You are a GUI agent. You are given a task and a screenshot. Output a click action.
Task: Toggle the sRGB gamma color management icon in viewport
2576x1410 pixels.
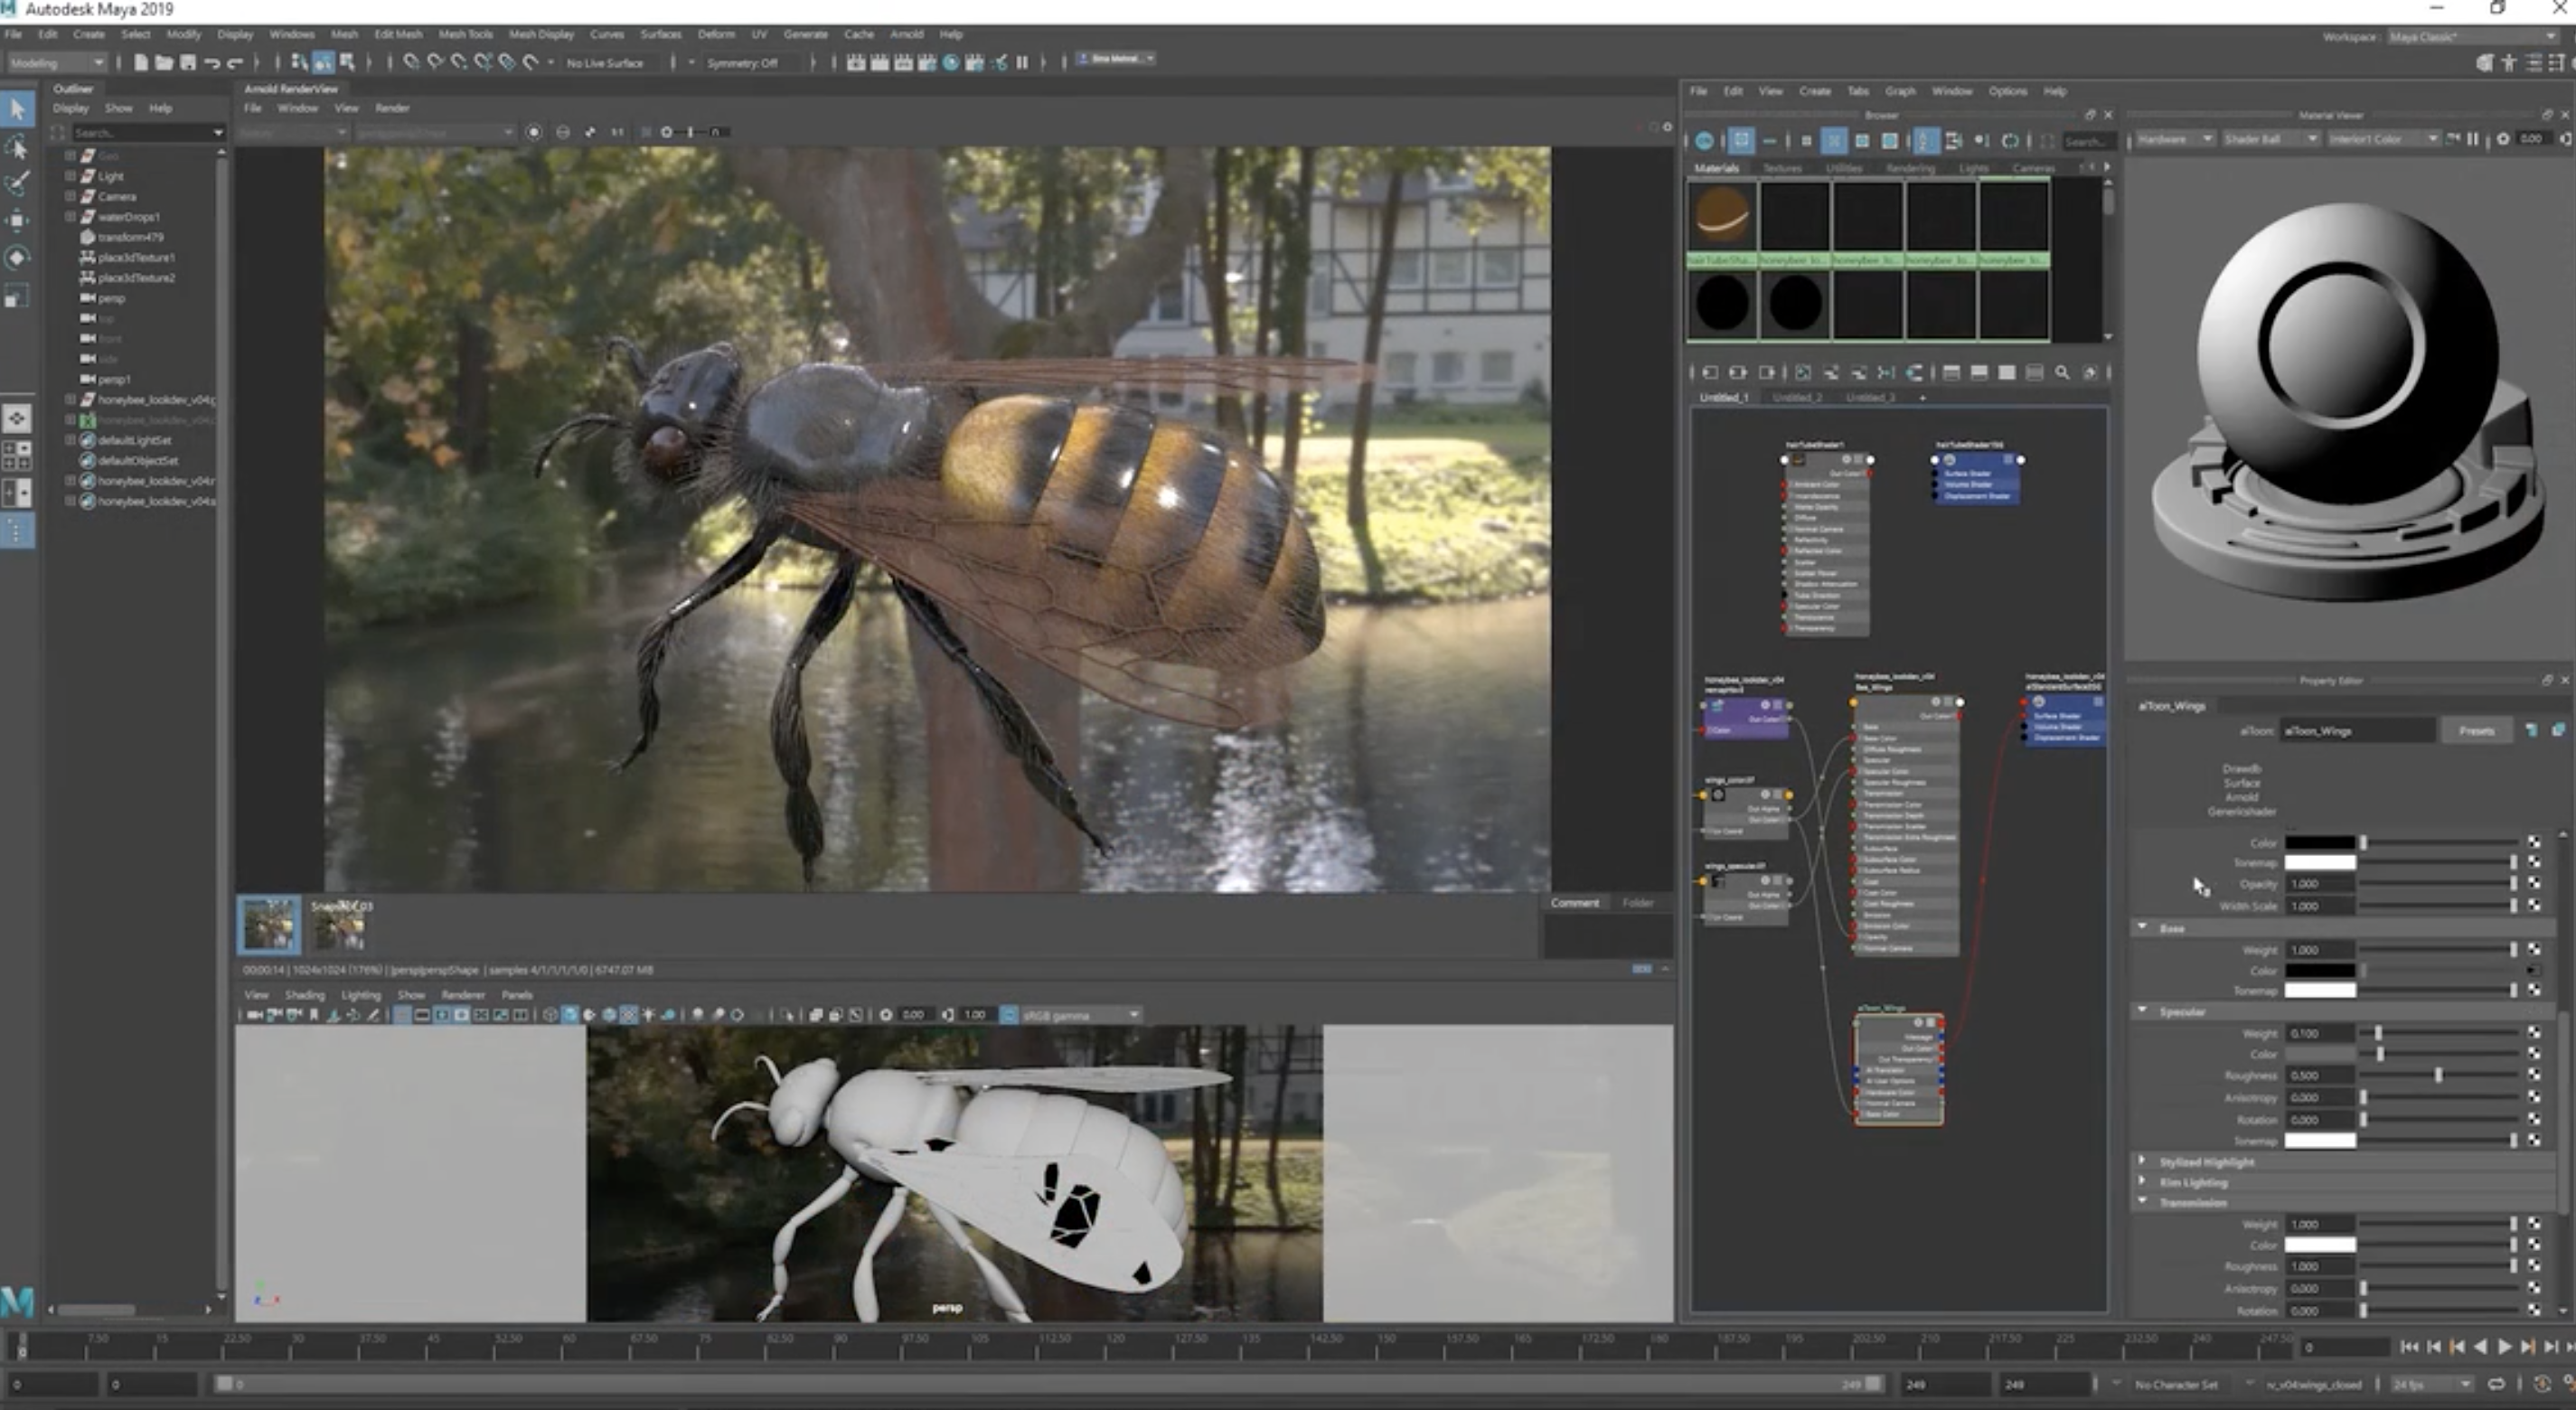[1008, 1015]
